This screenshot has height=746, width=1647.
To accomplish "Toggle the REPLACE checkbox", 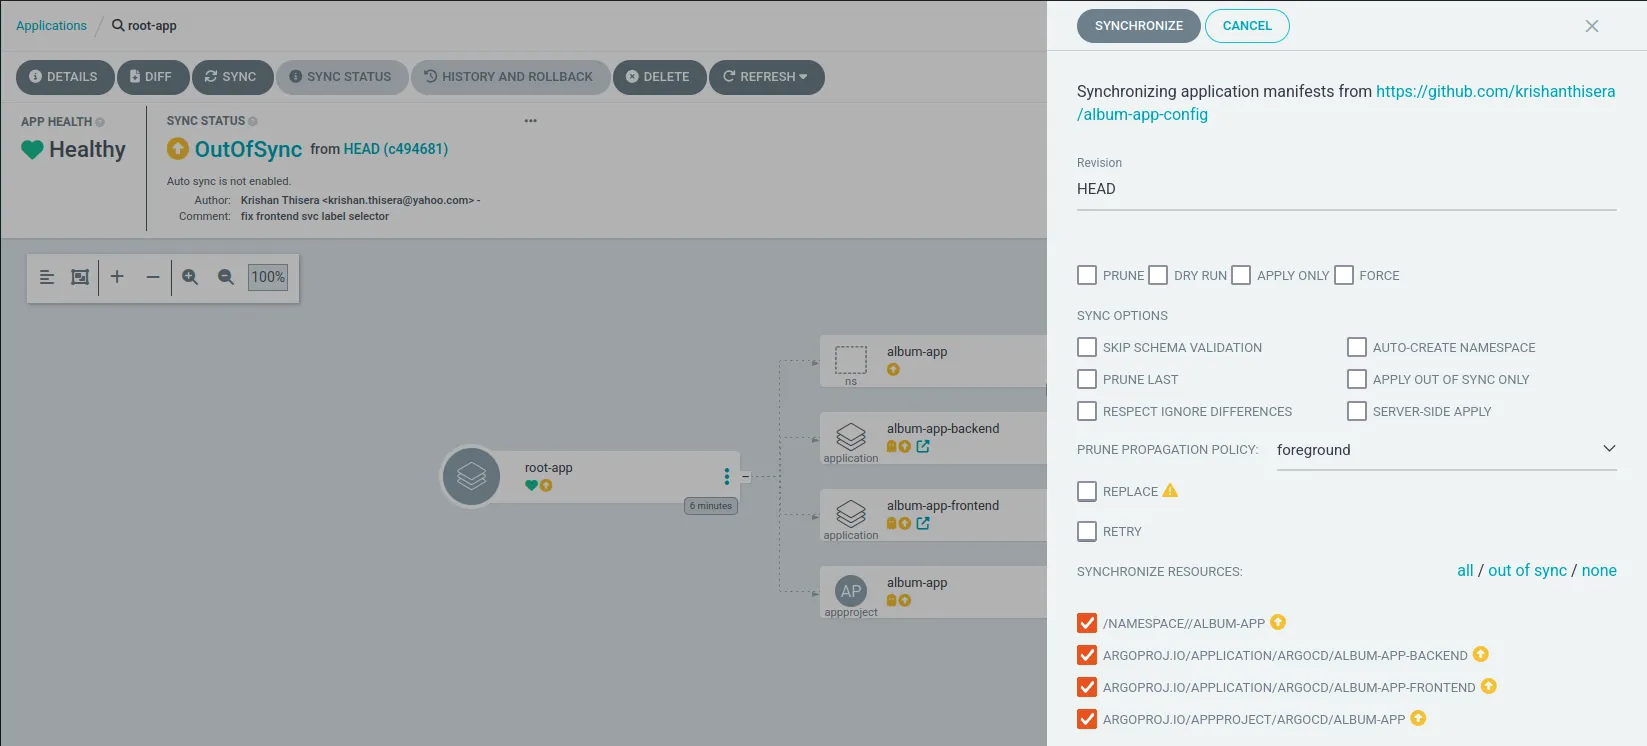I will (1087, 491).
